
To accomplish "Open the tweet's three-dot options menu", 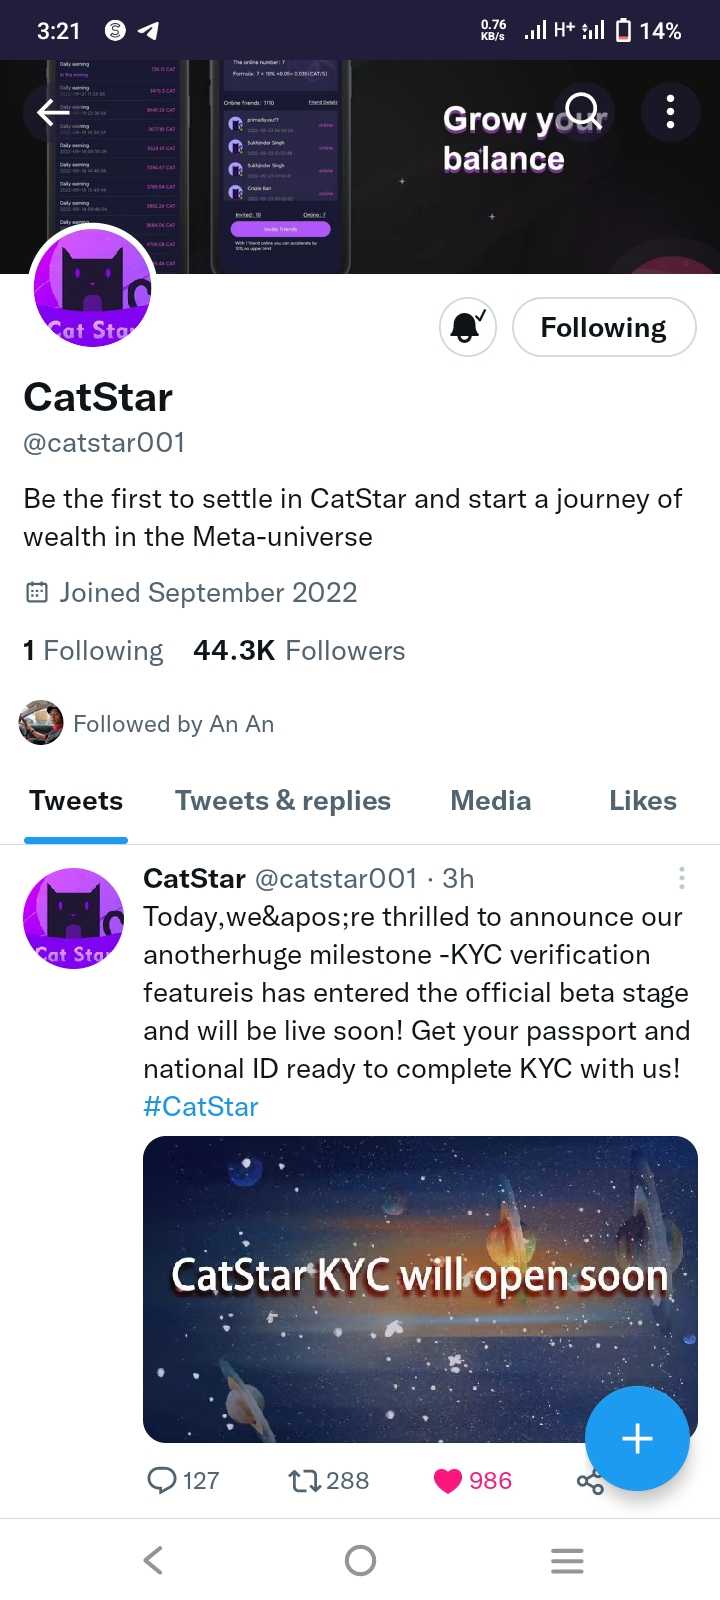I will coord(681,878).
